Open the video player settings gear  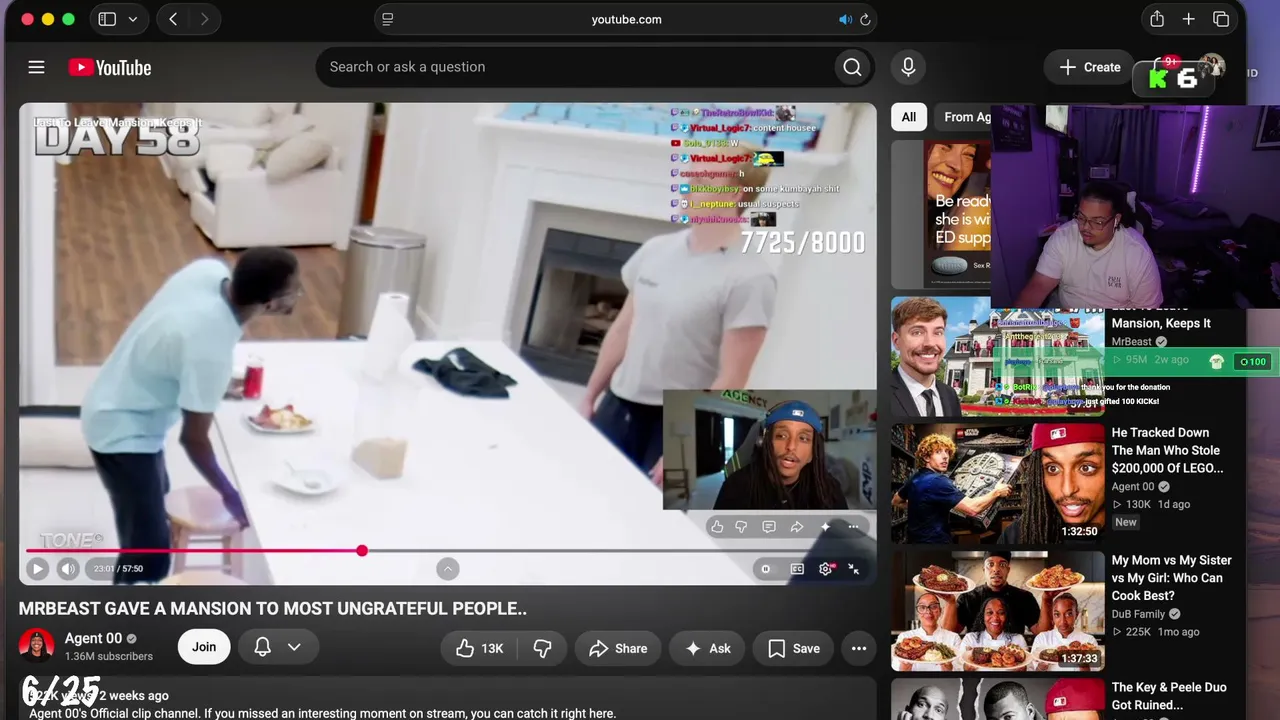(825, 569)
